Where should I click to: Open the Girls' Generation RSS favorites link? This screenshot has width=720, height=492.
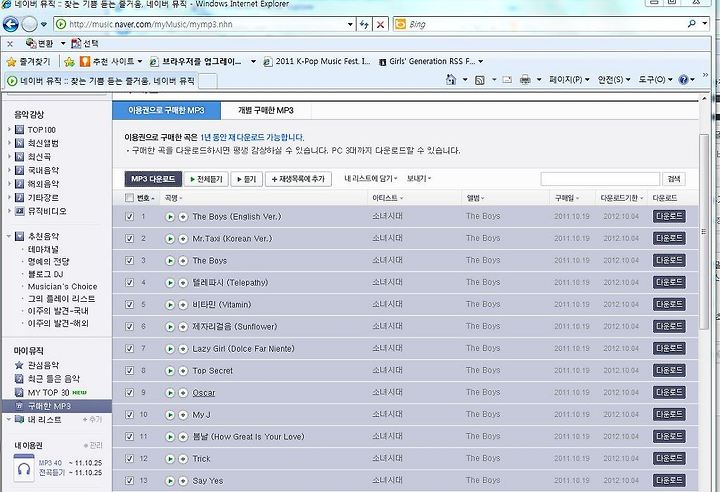[x=432, y=62]
